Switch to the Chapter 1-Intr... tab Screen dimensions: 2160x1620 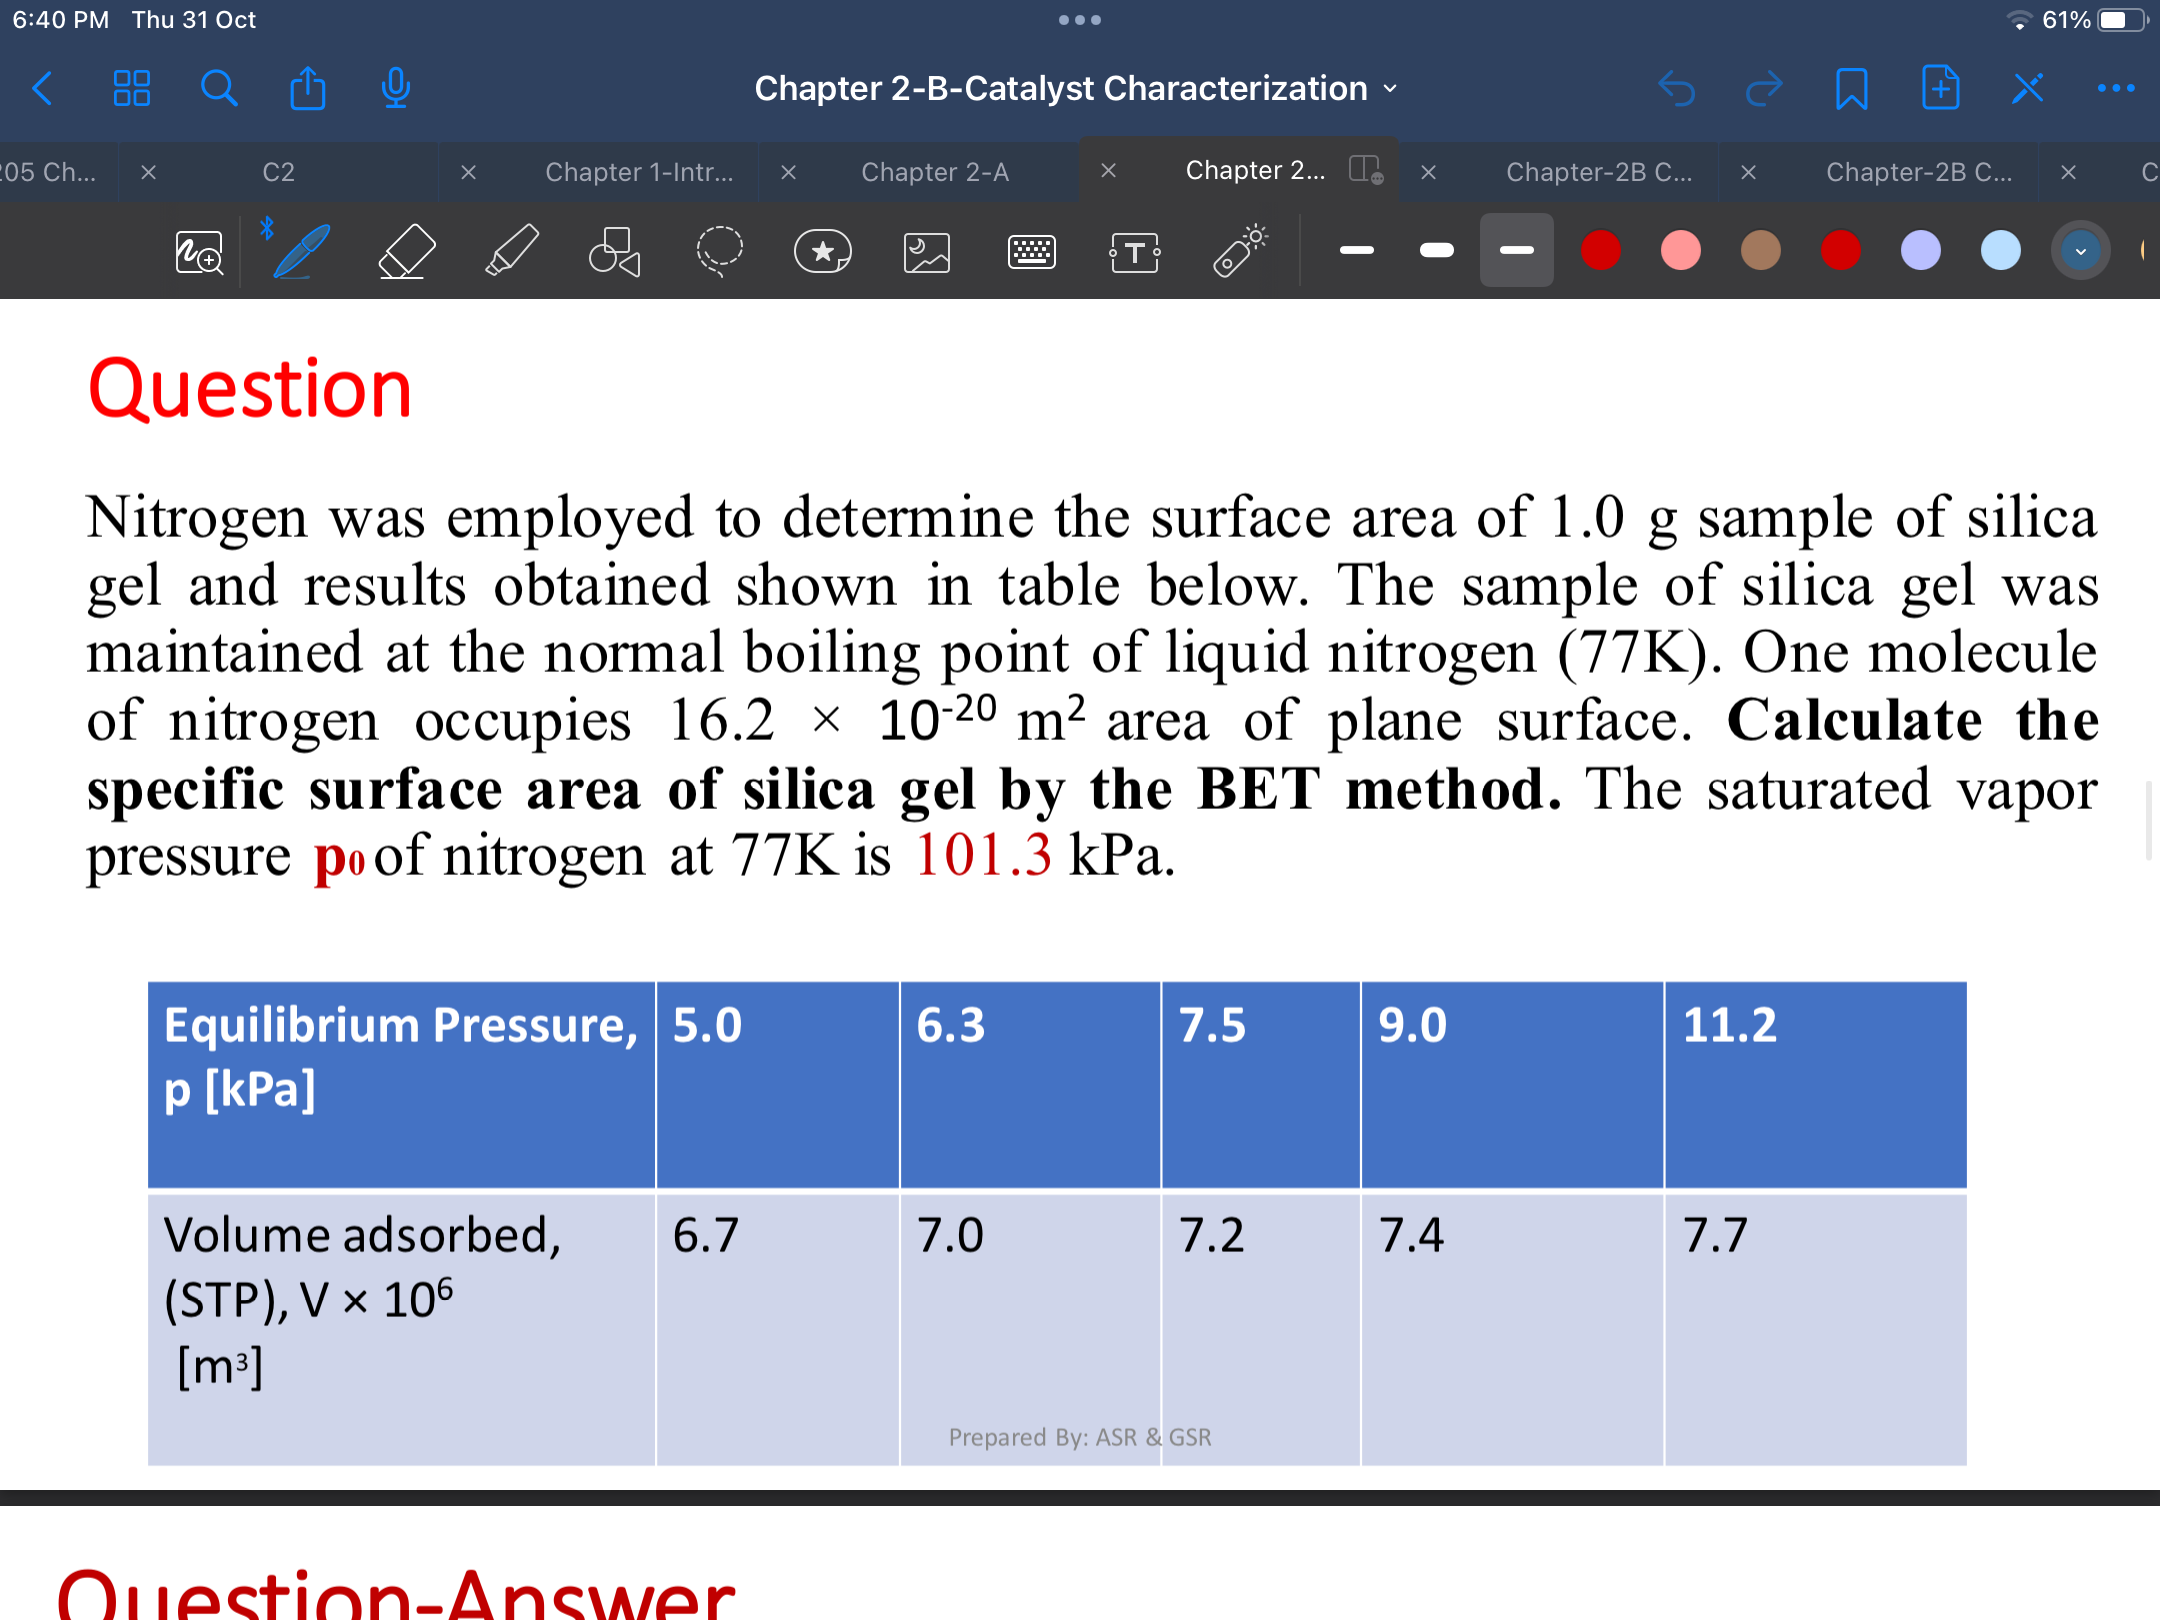[x=639, y=172]
